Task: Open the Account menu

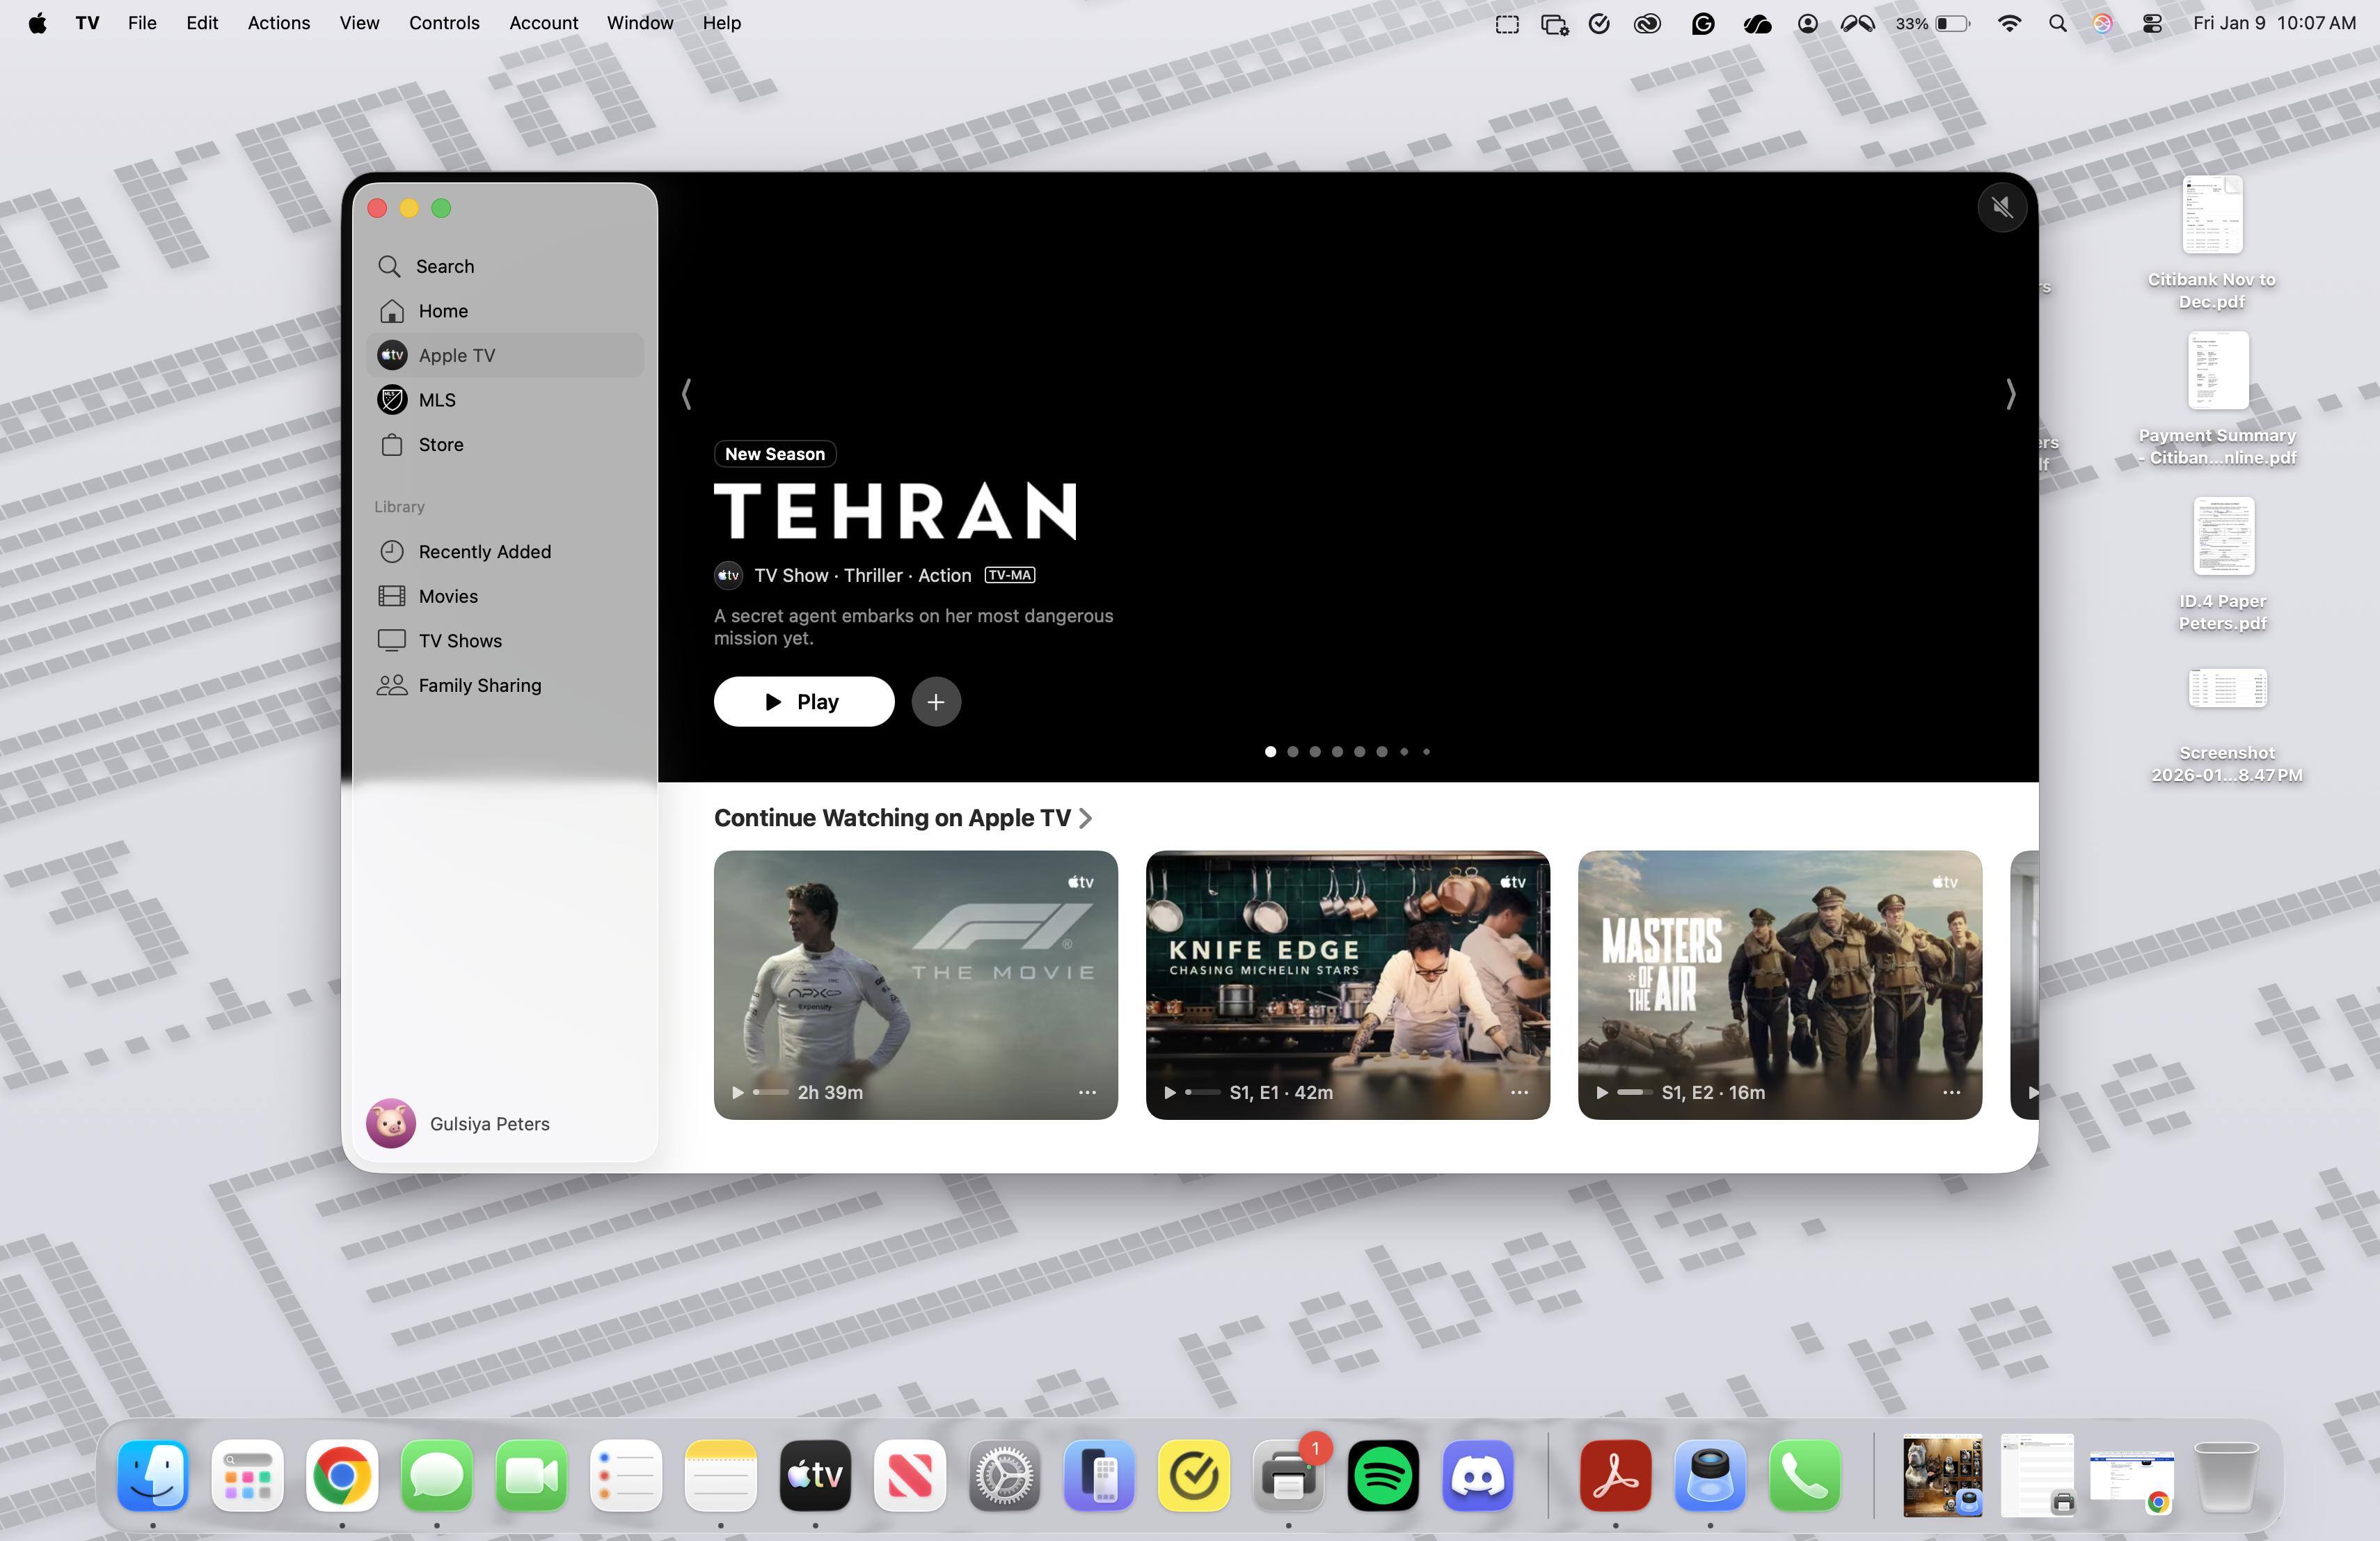Action: (x=543, y=23)
